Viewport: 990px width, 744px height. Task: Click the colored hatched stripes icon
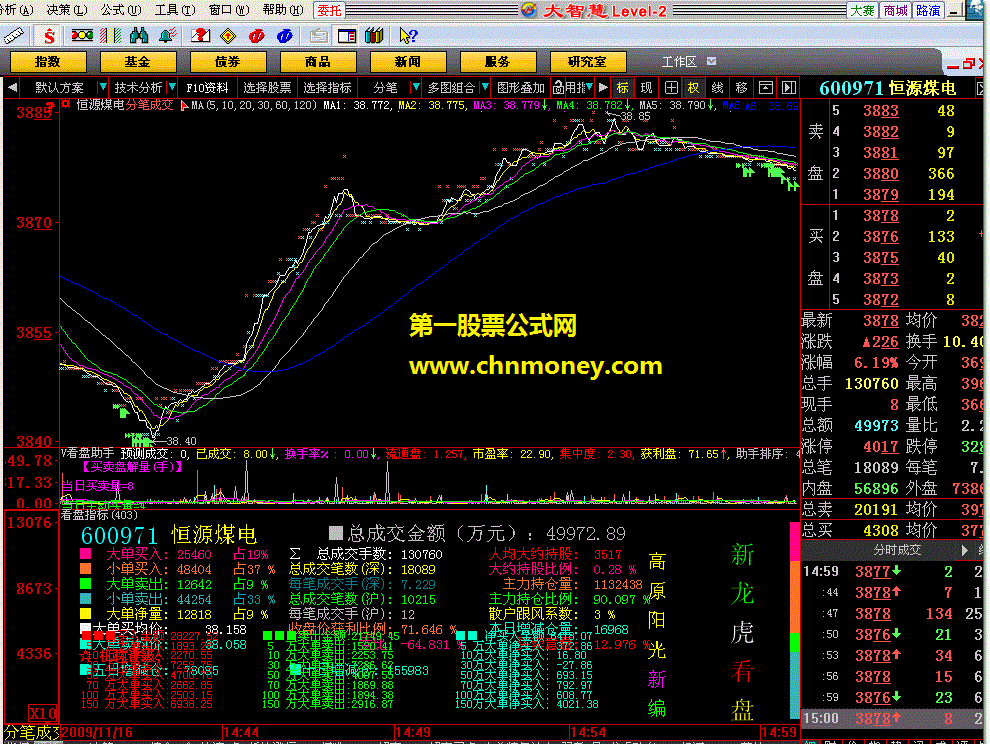coord(110,35)
